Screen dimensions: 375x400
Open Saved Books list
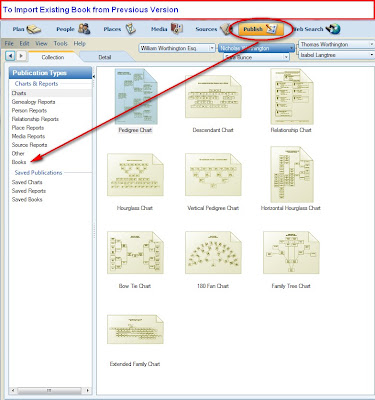click(x=27, y=200)
